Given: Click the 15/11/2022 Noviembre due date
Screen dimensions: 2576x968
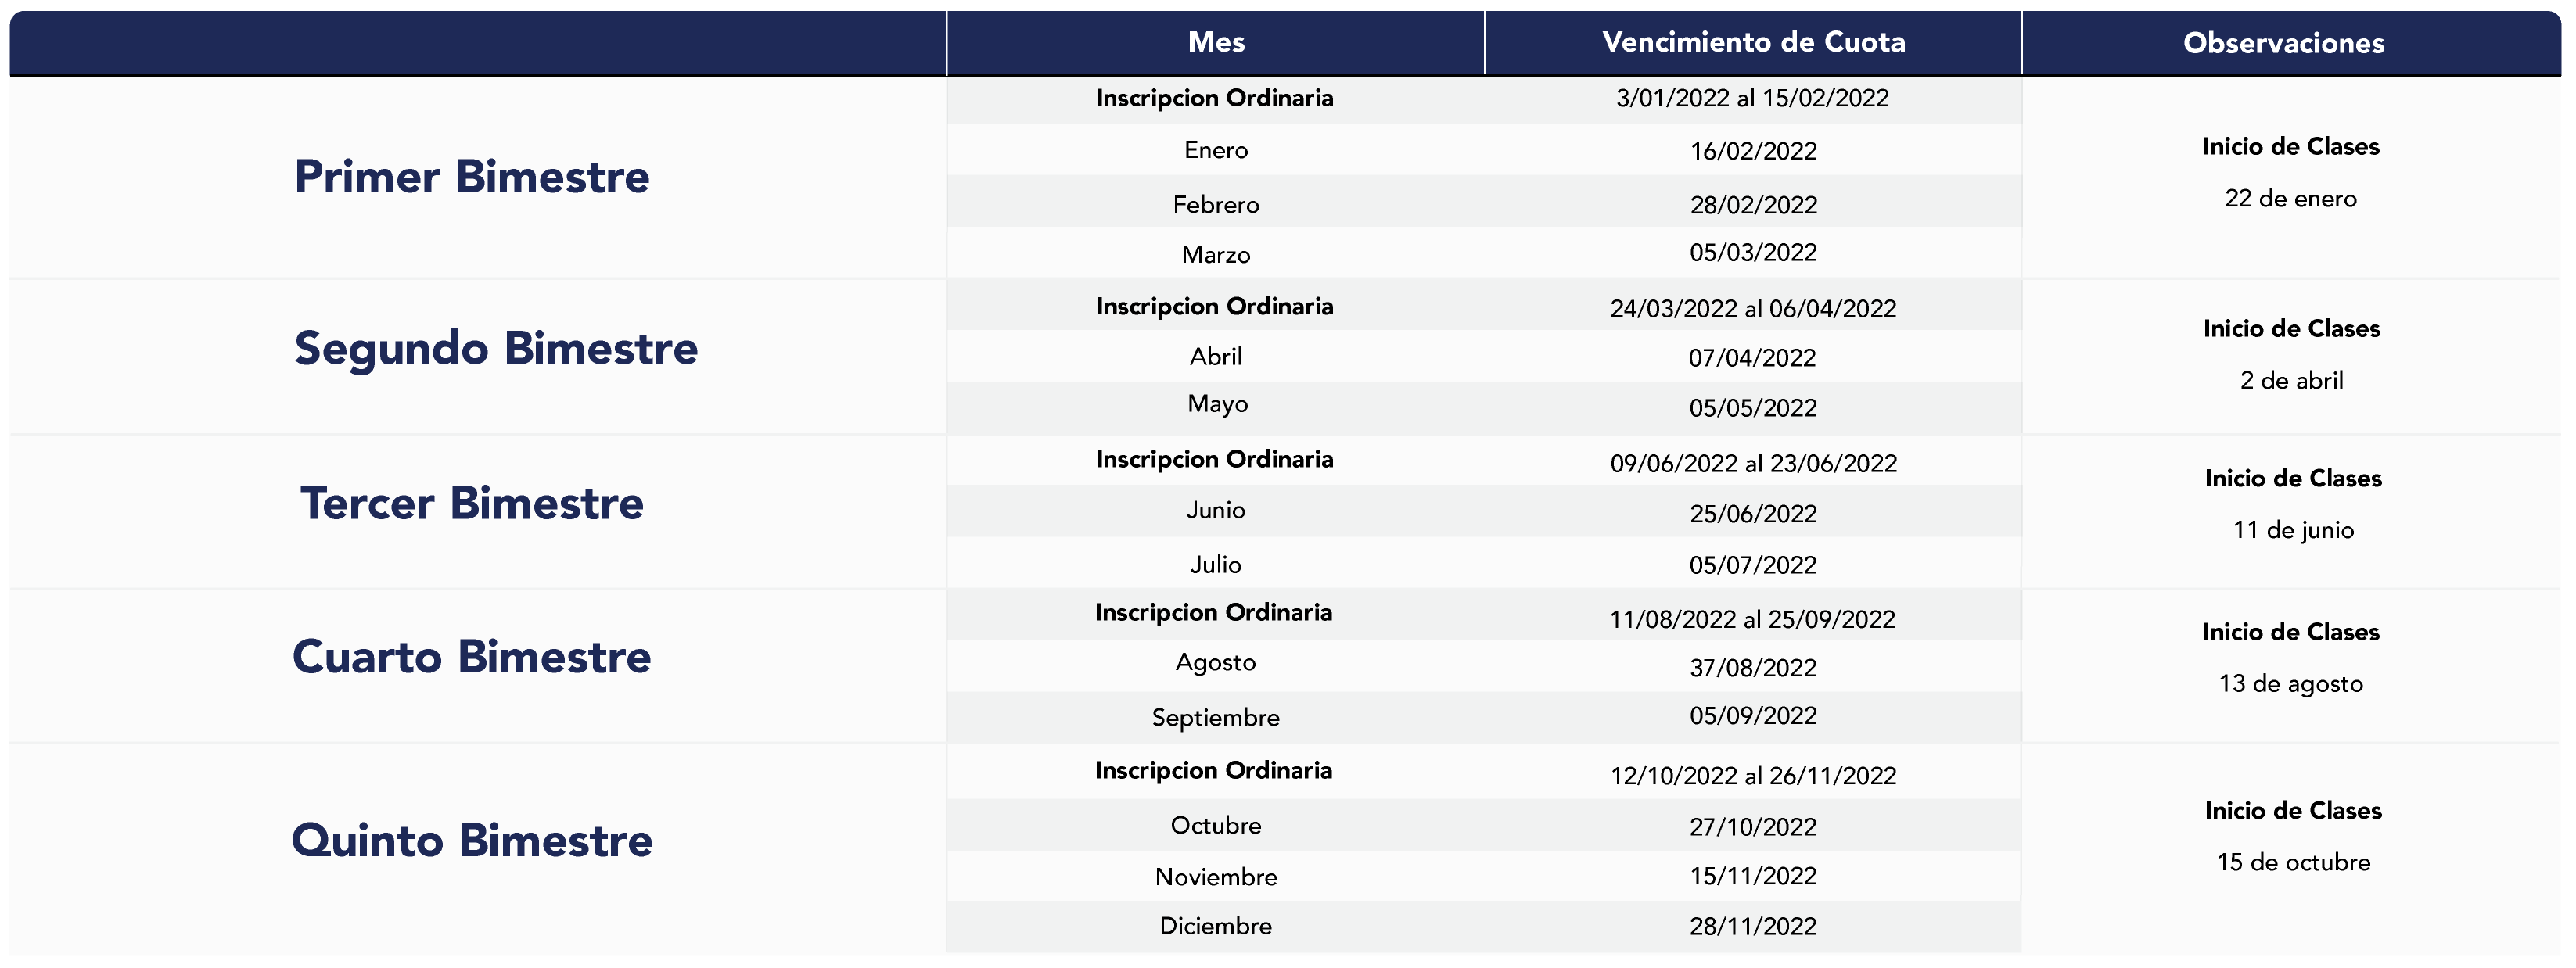Looking at the screenshot, I should tap(1754, 876).
